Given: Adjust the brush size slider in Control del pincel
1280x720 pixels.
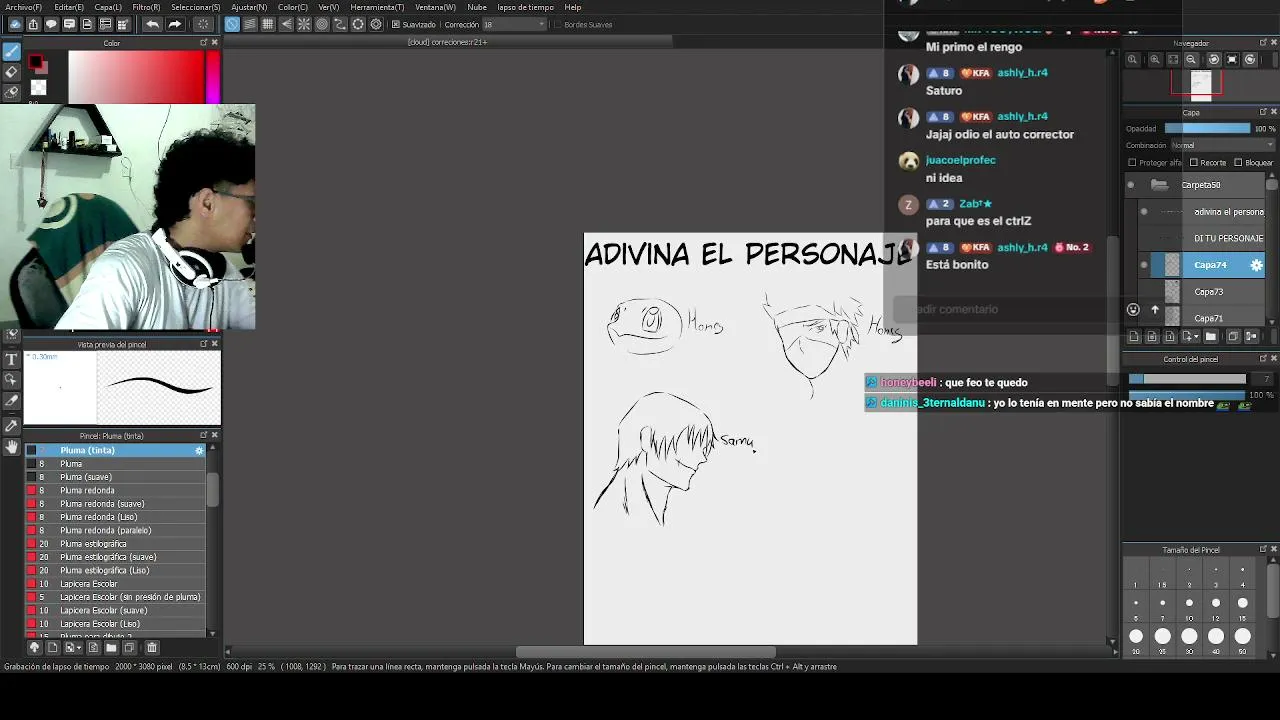Looking at the screenshot, I should tap(1187, 379).
